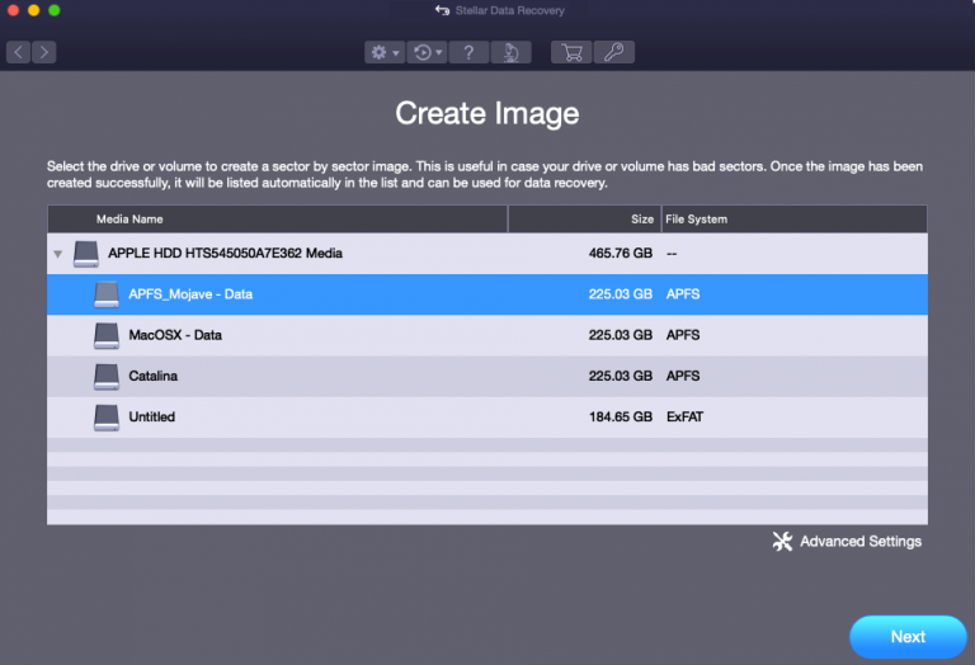This screenshot has height=666, width=977.
Task: Collapse the APPLE HDD media tree
Action: pos(58,254)
